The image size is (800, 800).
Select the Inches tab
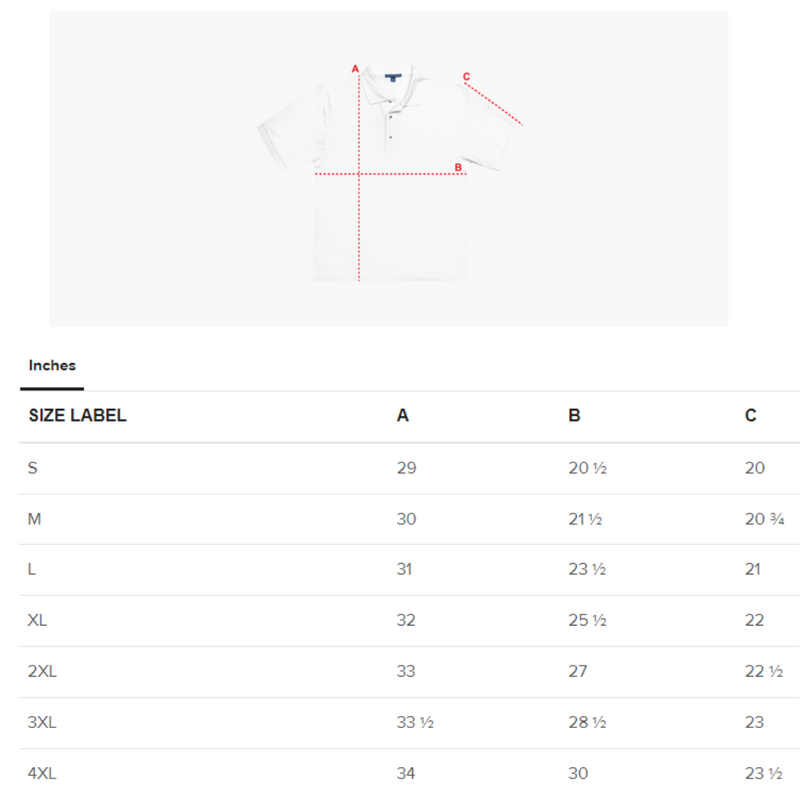pyautogui.click(x=52, y=366)
